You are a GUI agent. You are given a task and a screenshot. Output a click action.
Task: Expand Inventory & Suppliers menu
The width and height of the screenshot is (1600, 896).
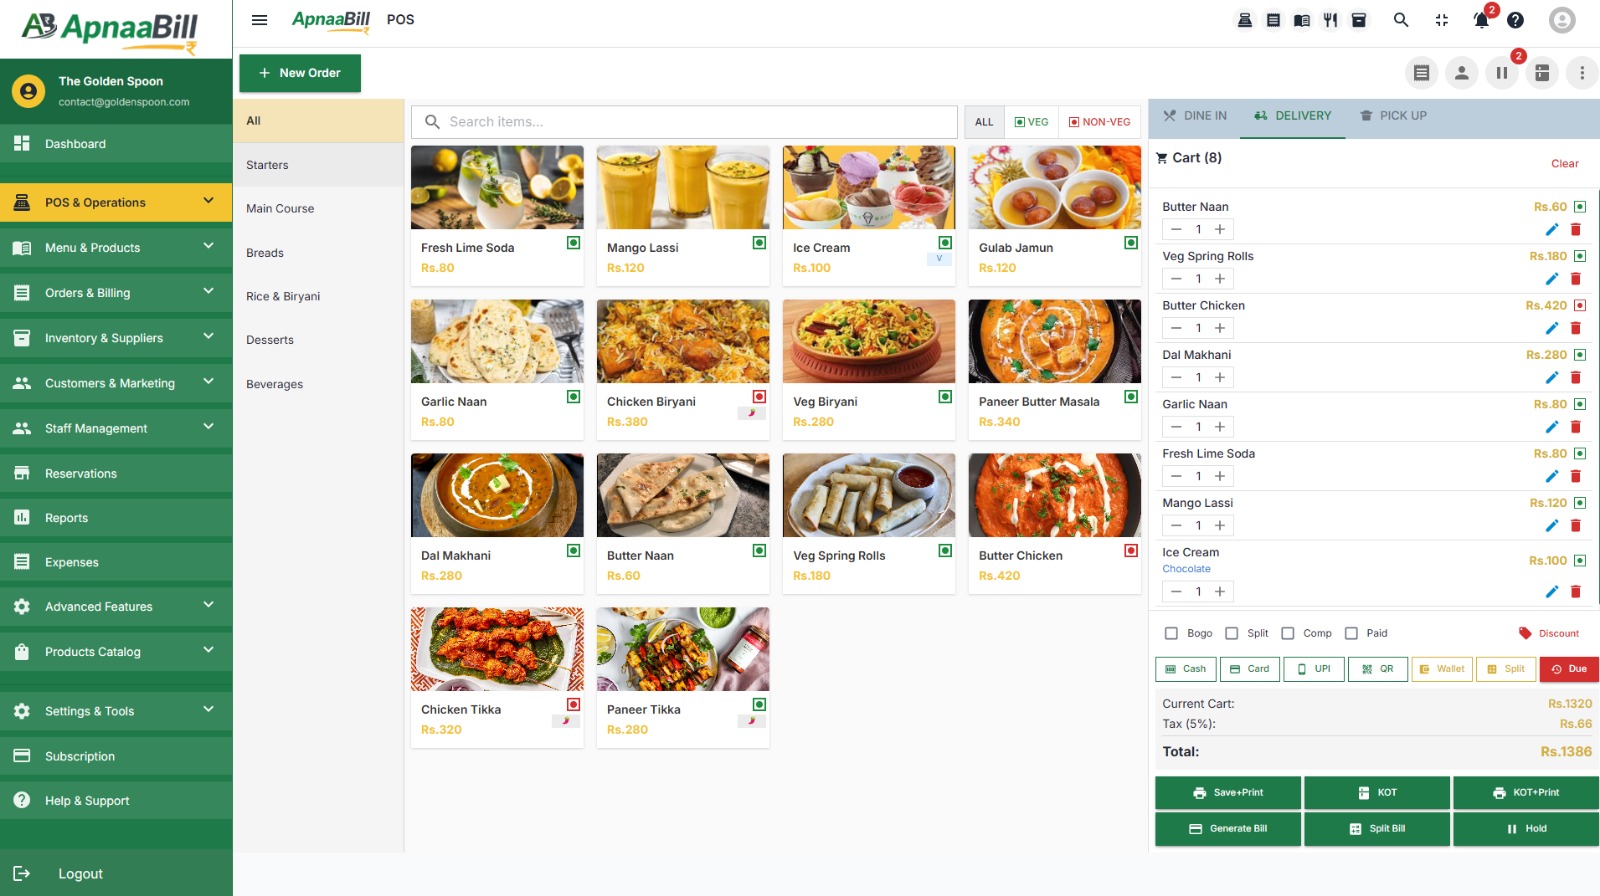tap(116, 338)
